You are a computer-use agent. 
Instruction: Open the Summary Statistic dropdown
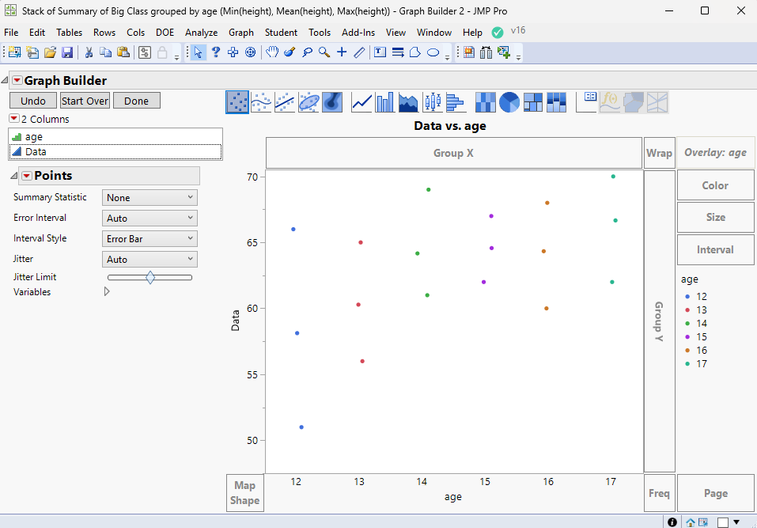click(150, 197)
